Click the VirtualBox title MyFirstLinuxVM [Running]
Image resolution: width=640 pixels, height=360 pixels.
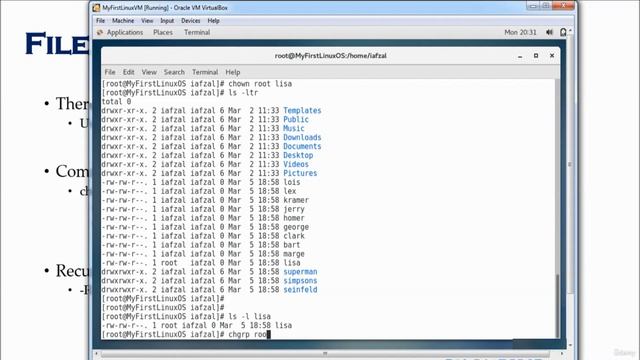pyautogui.click(x=136, y=8)
